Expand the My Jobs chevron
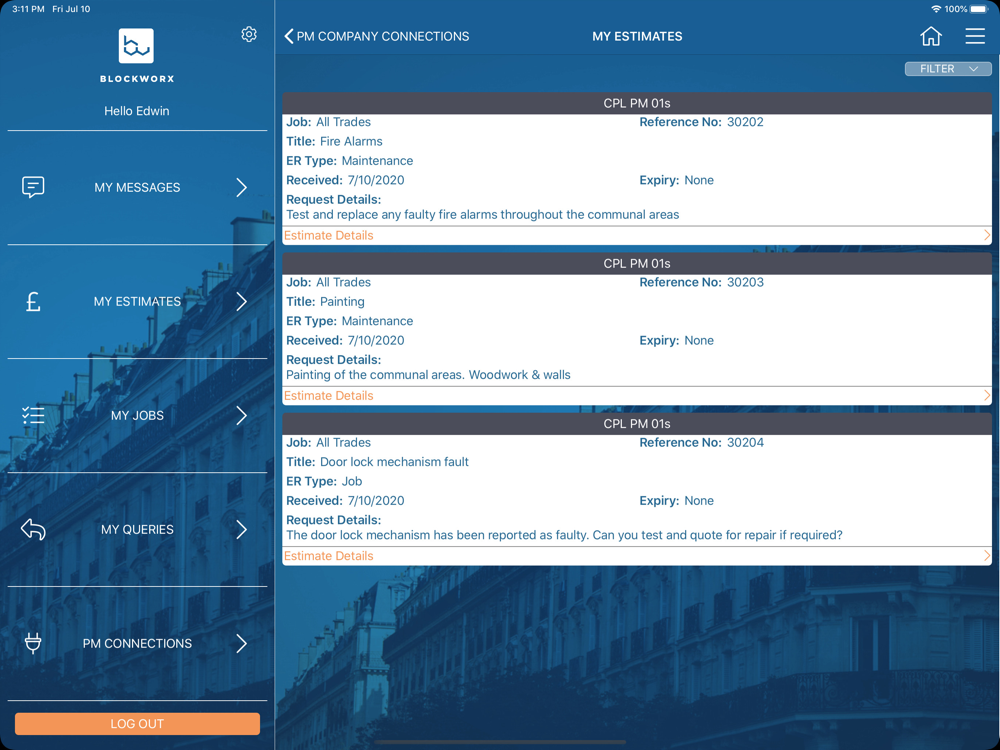 tap(241, 415)
